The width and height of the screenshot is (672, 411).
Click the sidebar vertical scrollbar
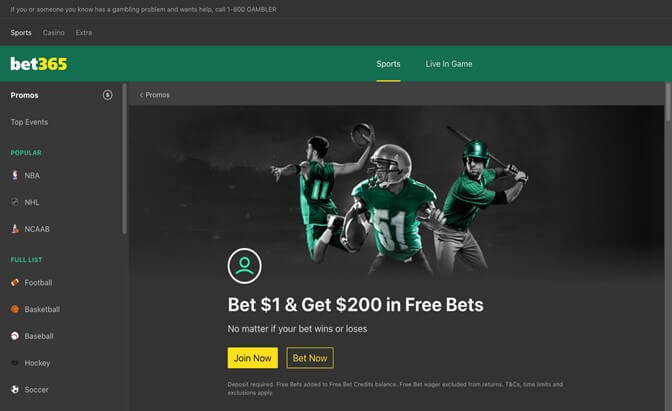(125, 159)
